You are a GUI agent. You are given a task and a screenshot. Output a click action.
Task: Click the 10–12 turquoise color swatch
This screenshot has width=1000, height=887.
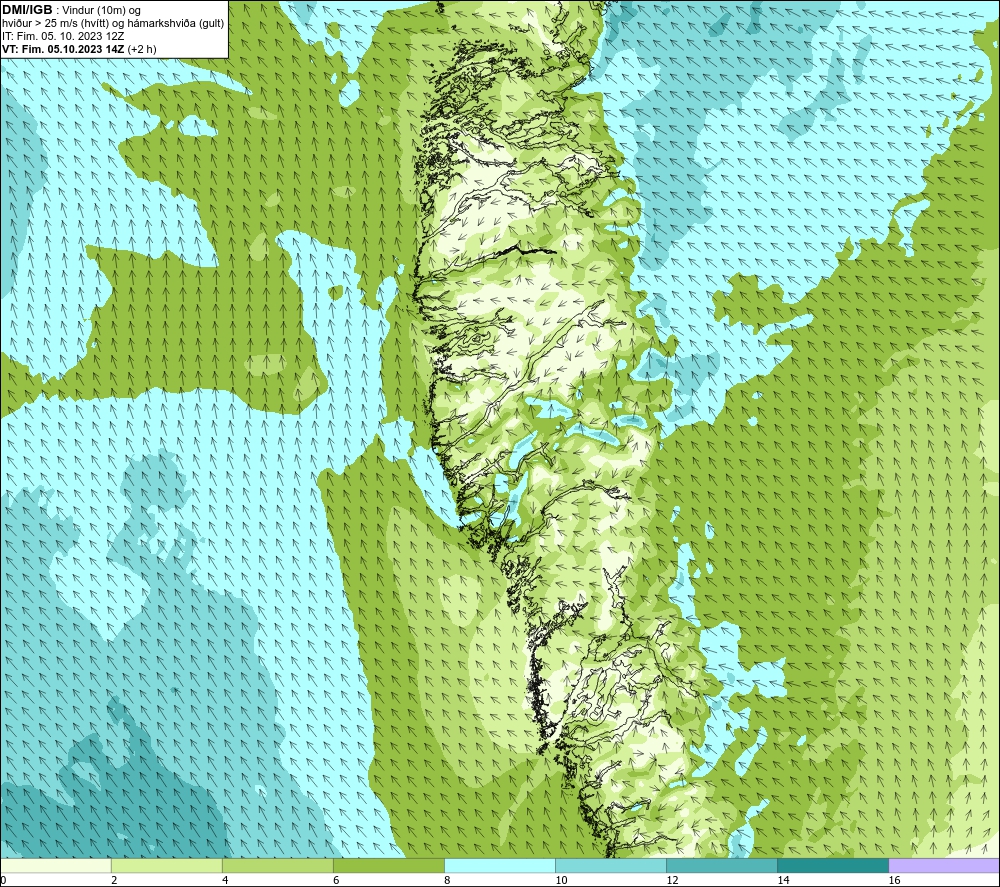pyautogui.click(x=611, y=865)
